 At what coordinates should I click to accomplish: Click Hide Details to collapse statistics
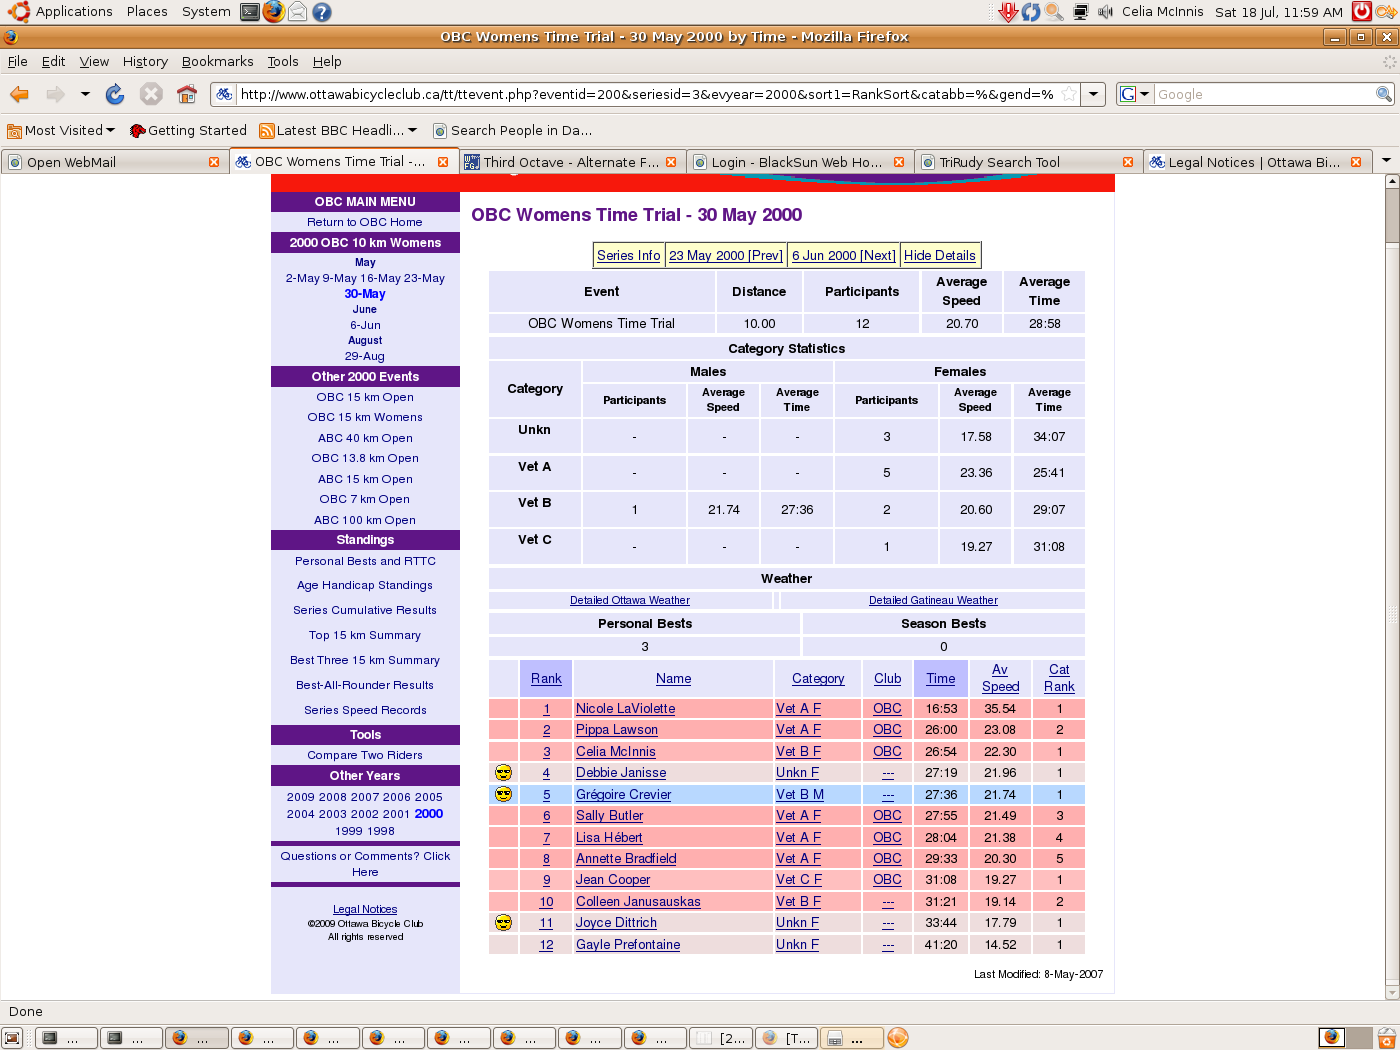tap(939, 256)
